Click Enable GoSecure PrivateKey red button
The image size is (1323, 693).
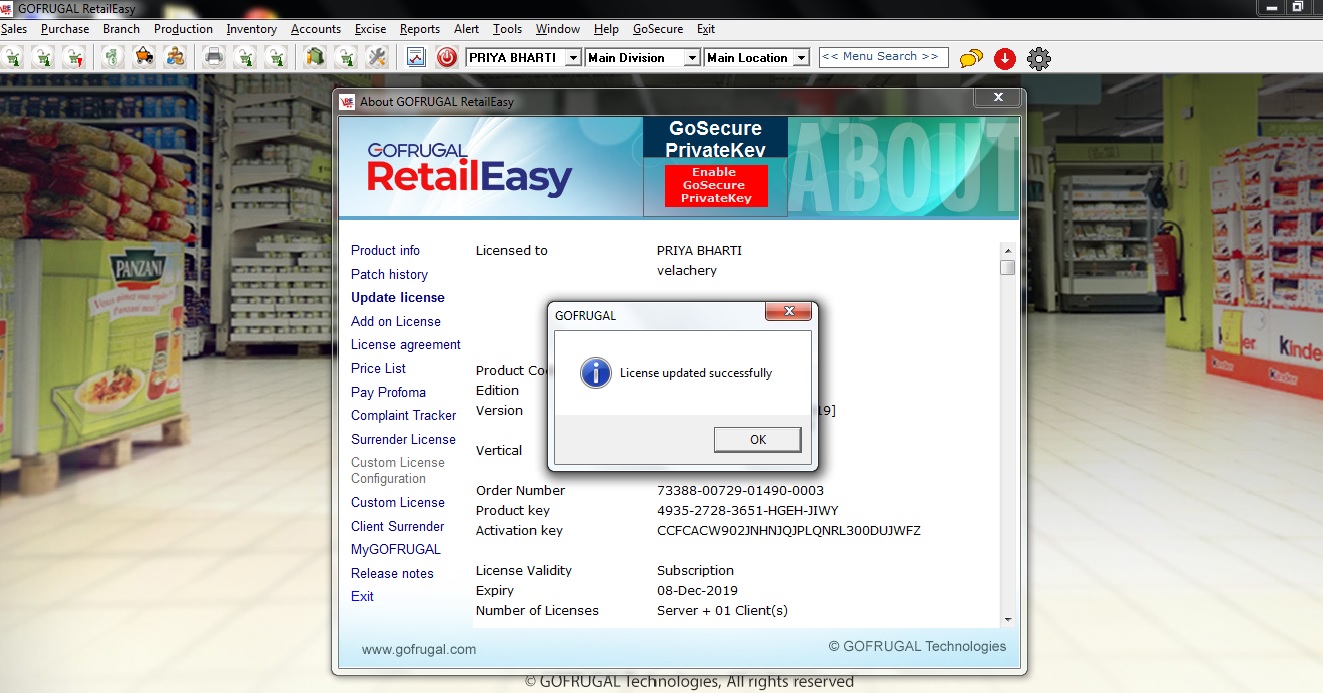point(716,185)
